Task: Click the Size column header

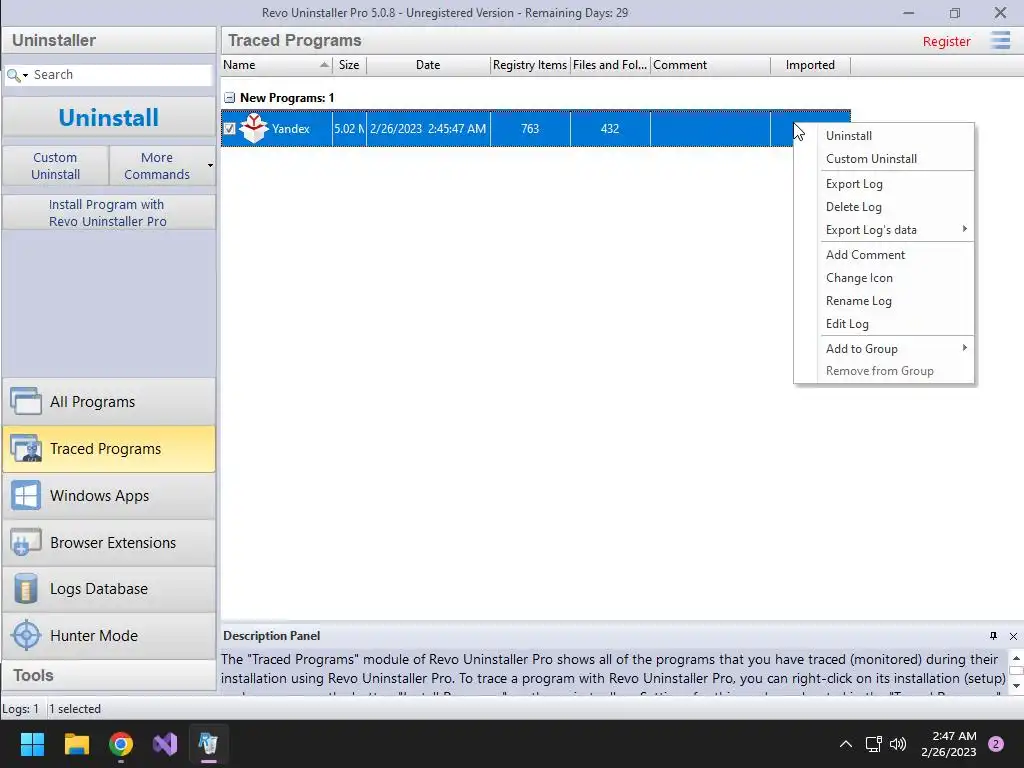Action: coord(349,65)
